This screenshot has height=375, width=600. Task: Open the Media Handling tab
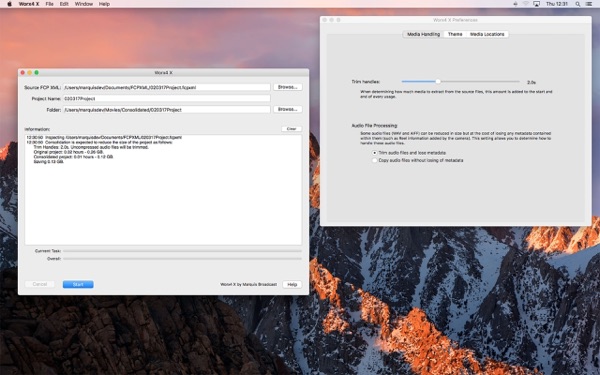click(x=423, y=34)
